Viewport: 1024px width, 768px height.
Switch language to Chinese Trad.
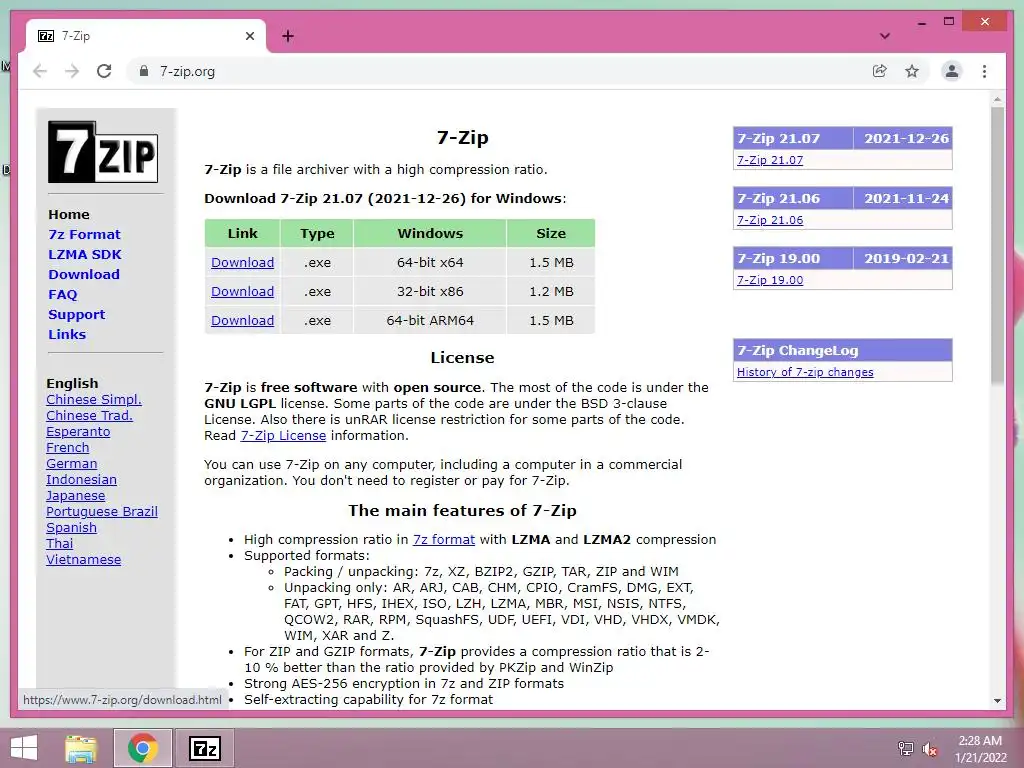(89, 415)
